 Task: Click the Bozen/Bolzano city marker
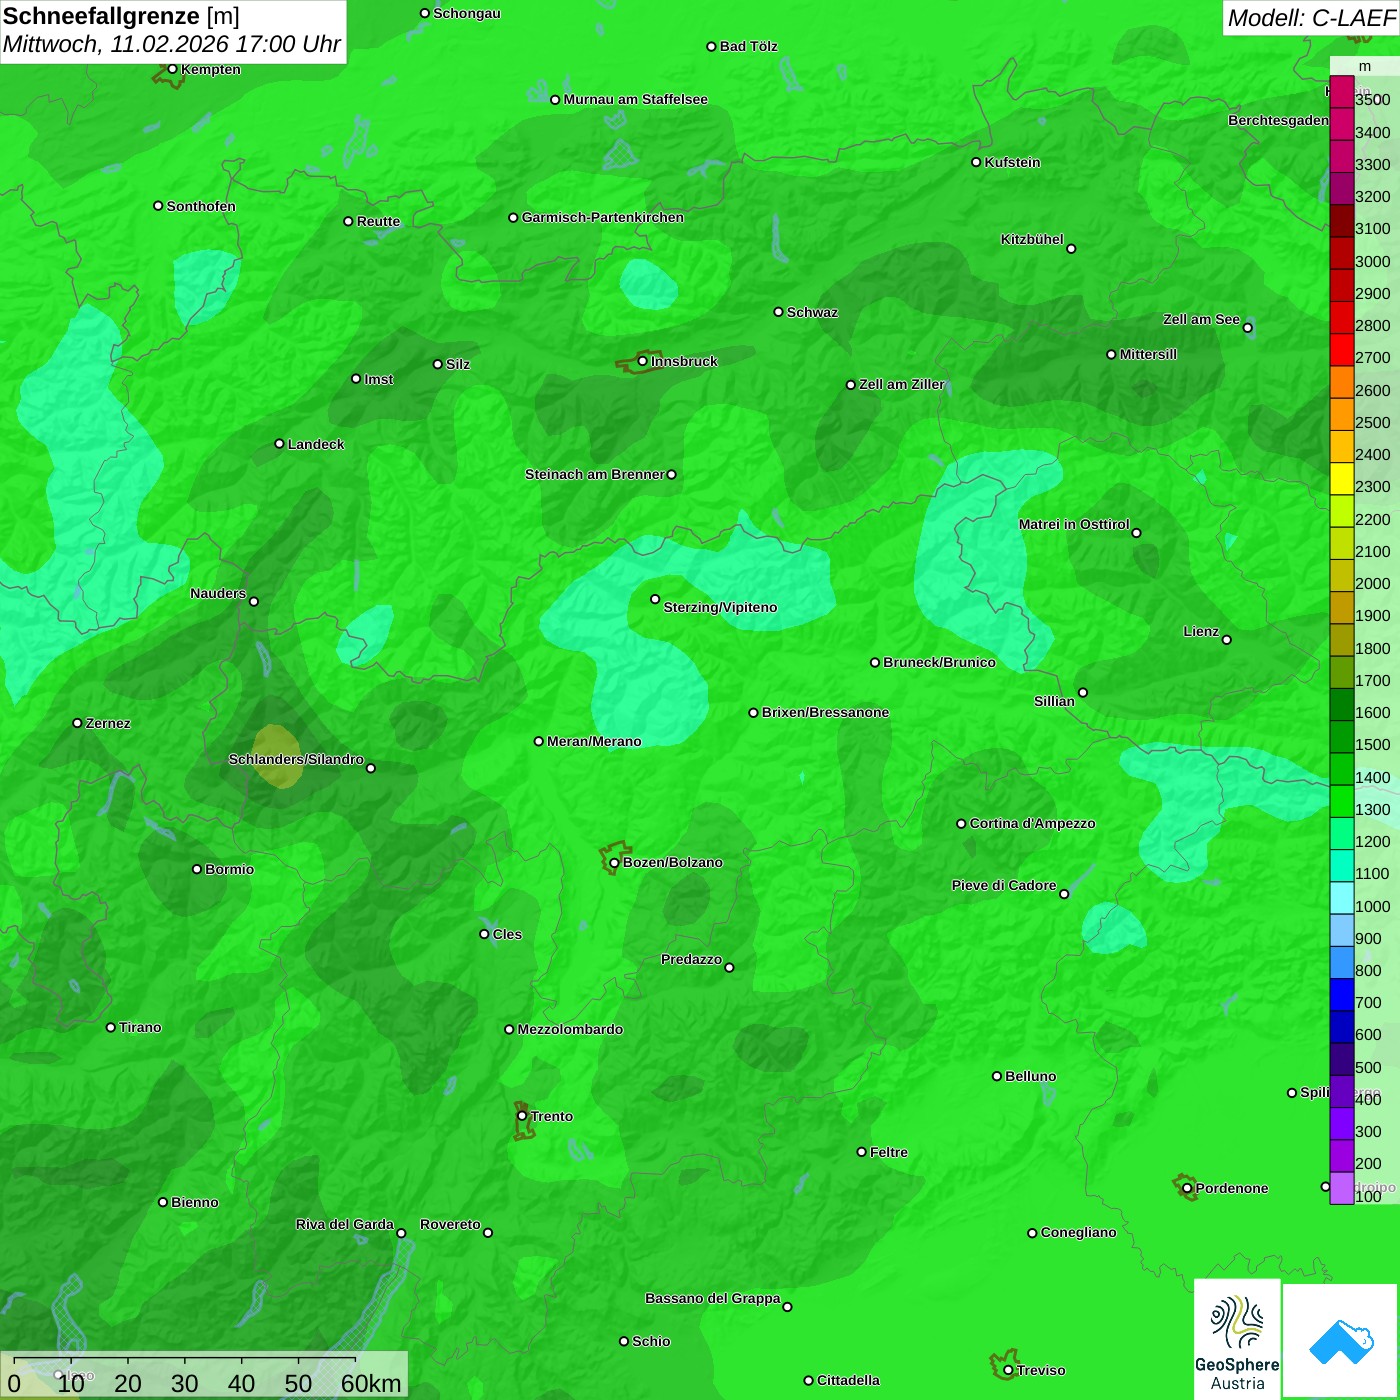[614, 863]
